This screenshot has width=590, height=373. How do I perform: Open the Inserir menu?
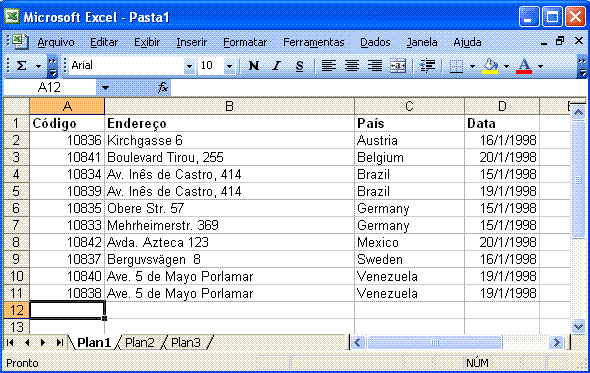point(192,42)
